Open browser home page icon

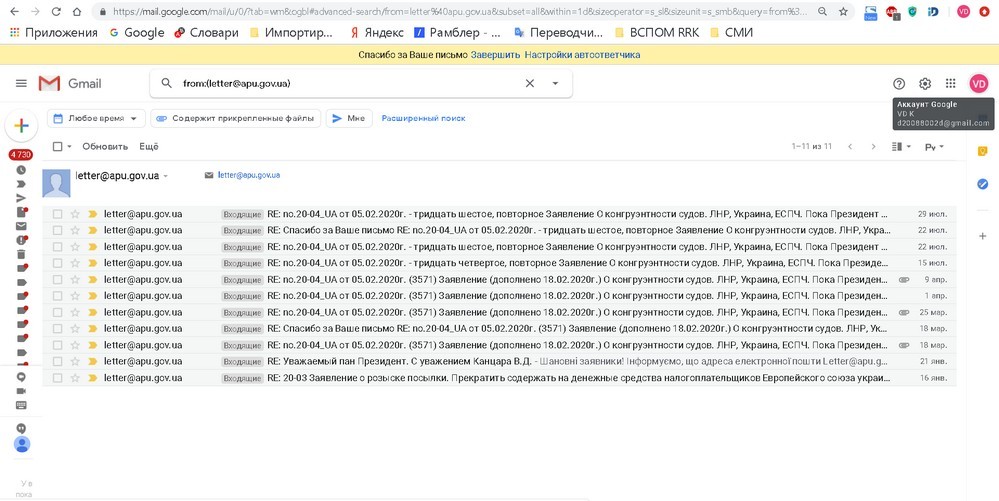(76, 11)
